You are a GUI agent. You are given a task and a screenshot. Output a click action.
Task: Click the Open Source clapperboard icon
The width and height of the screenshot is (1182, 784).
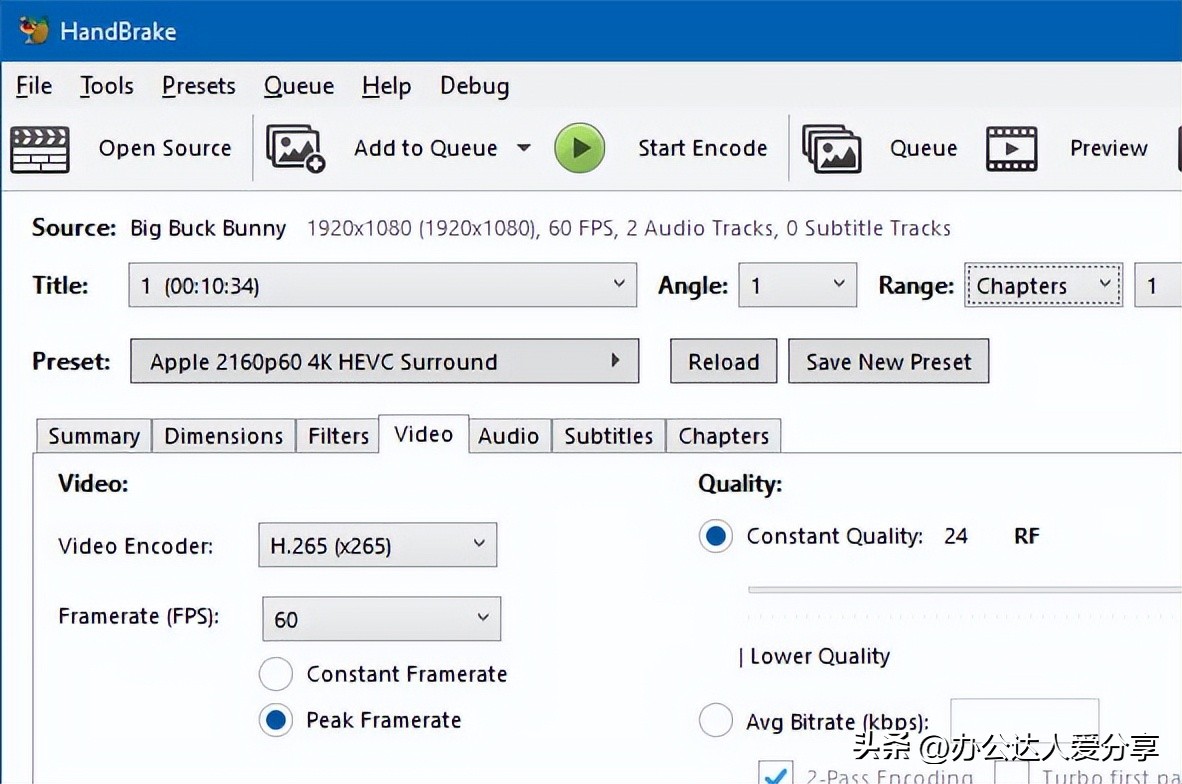tap(40, 149)
